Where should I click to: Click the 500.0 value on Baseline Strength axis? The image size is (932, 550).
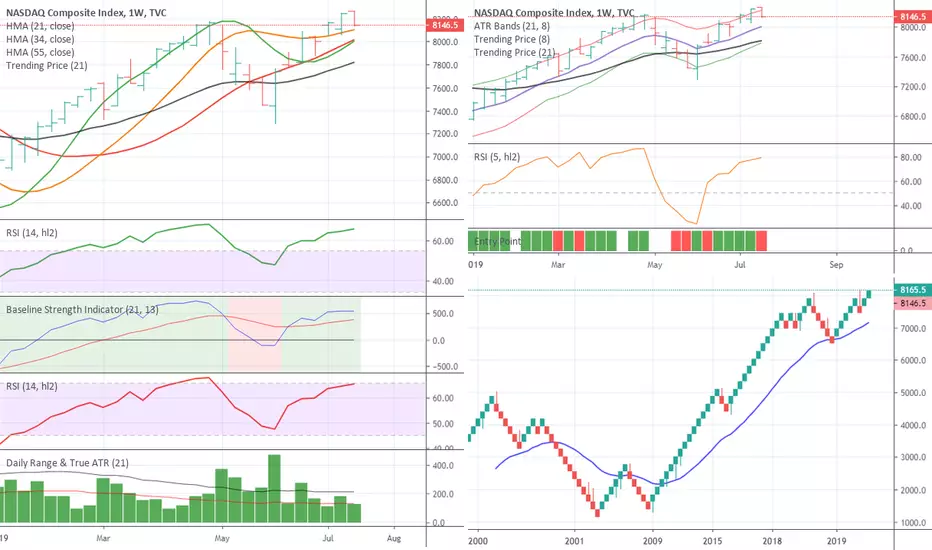pyautogui.click(x=443, y=313)
